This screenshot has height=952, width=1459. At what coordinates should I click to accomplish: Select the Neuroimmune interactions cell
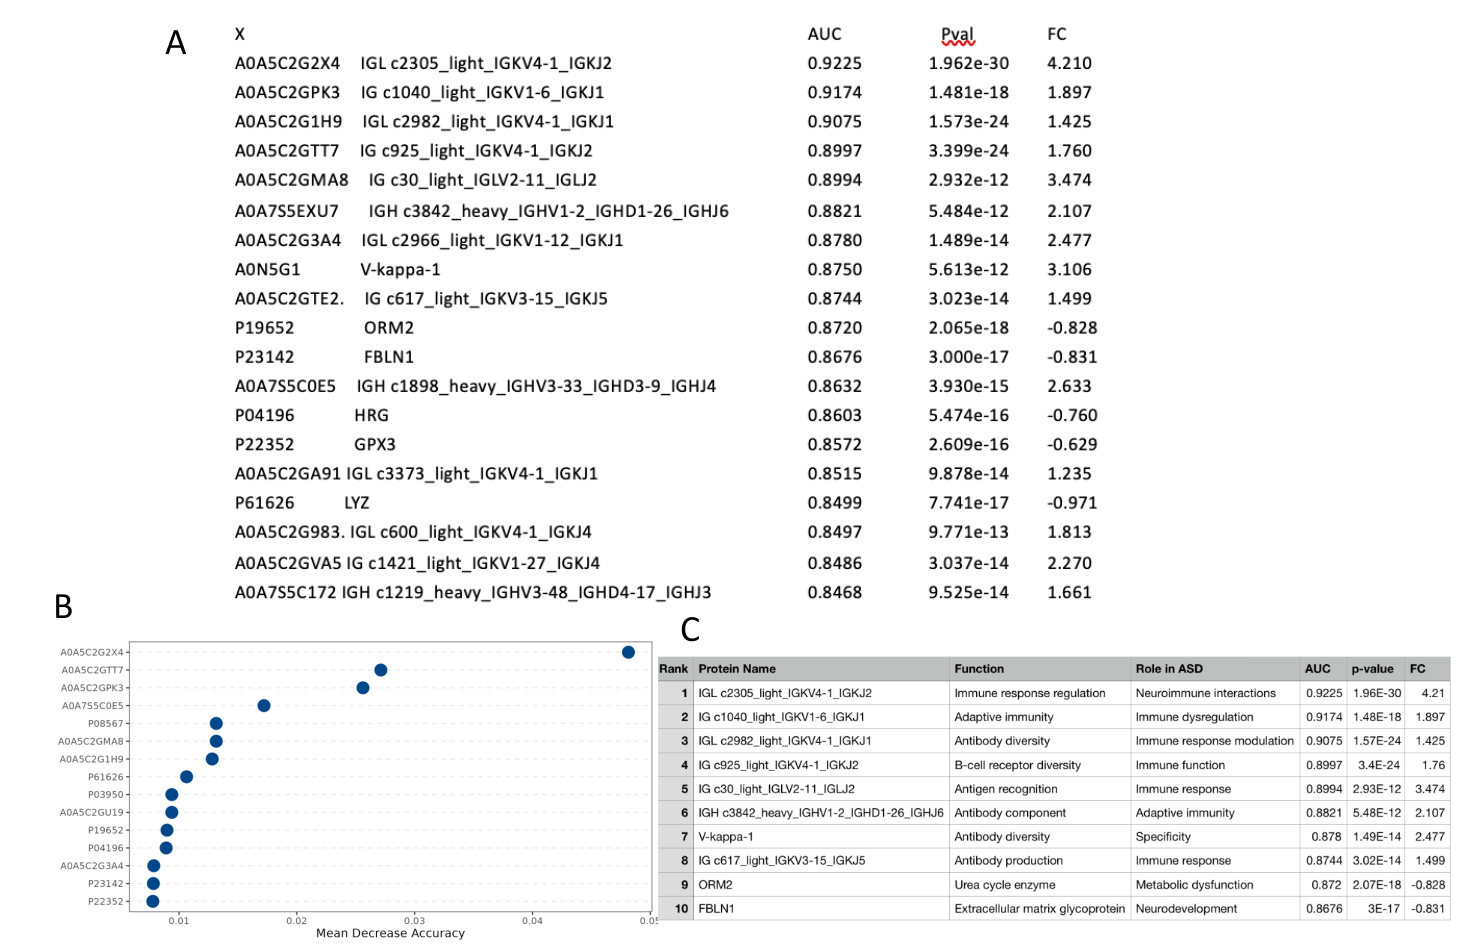pos(1206,693)
